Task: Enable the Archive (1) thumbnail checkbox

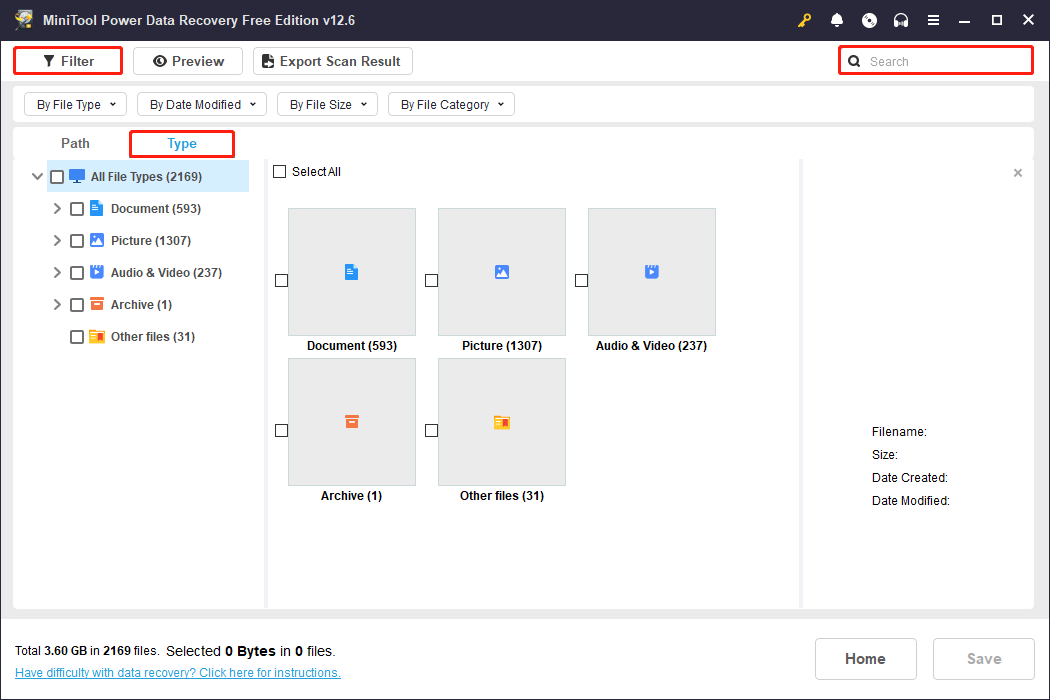Action: tap(281, 430)
